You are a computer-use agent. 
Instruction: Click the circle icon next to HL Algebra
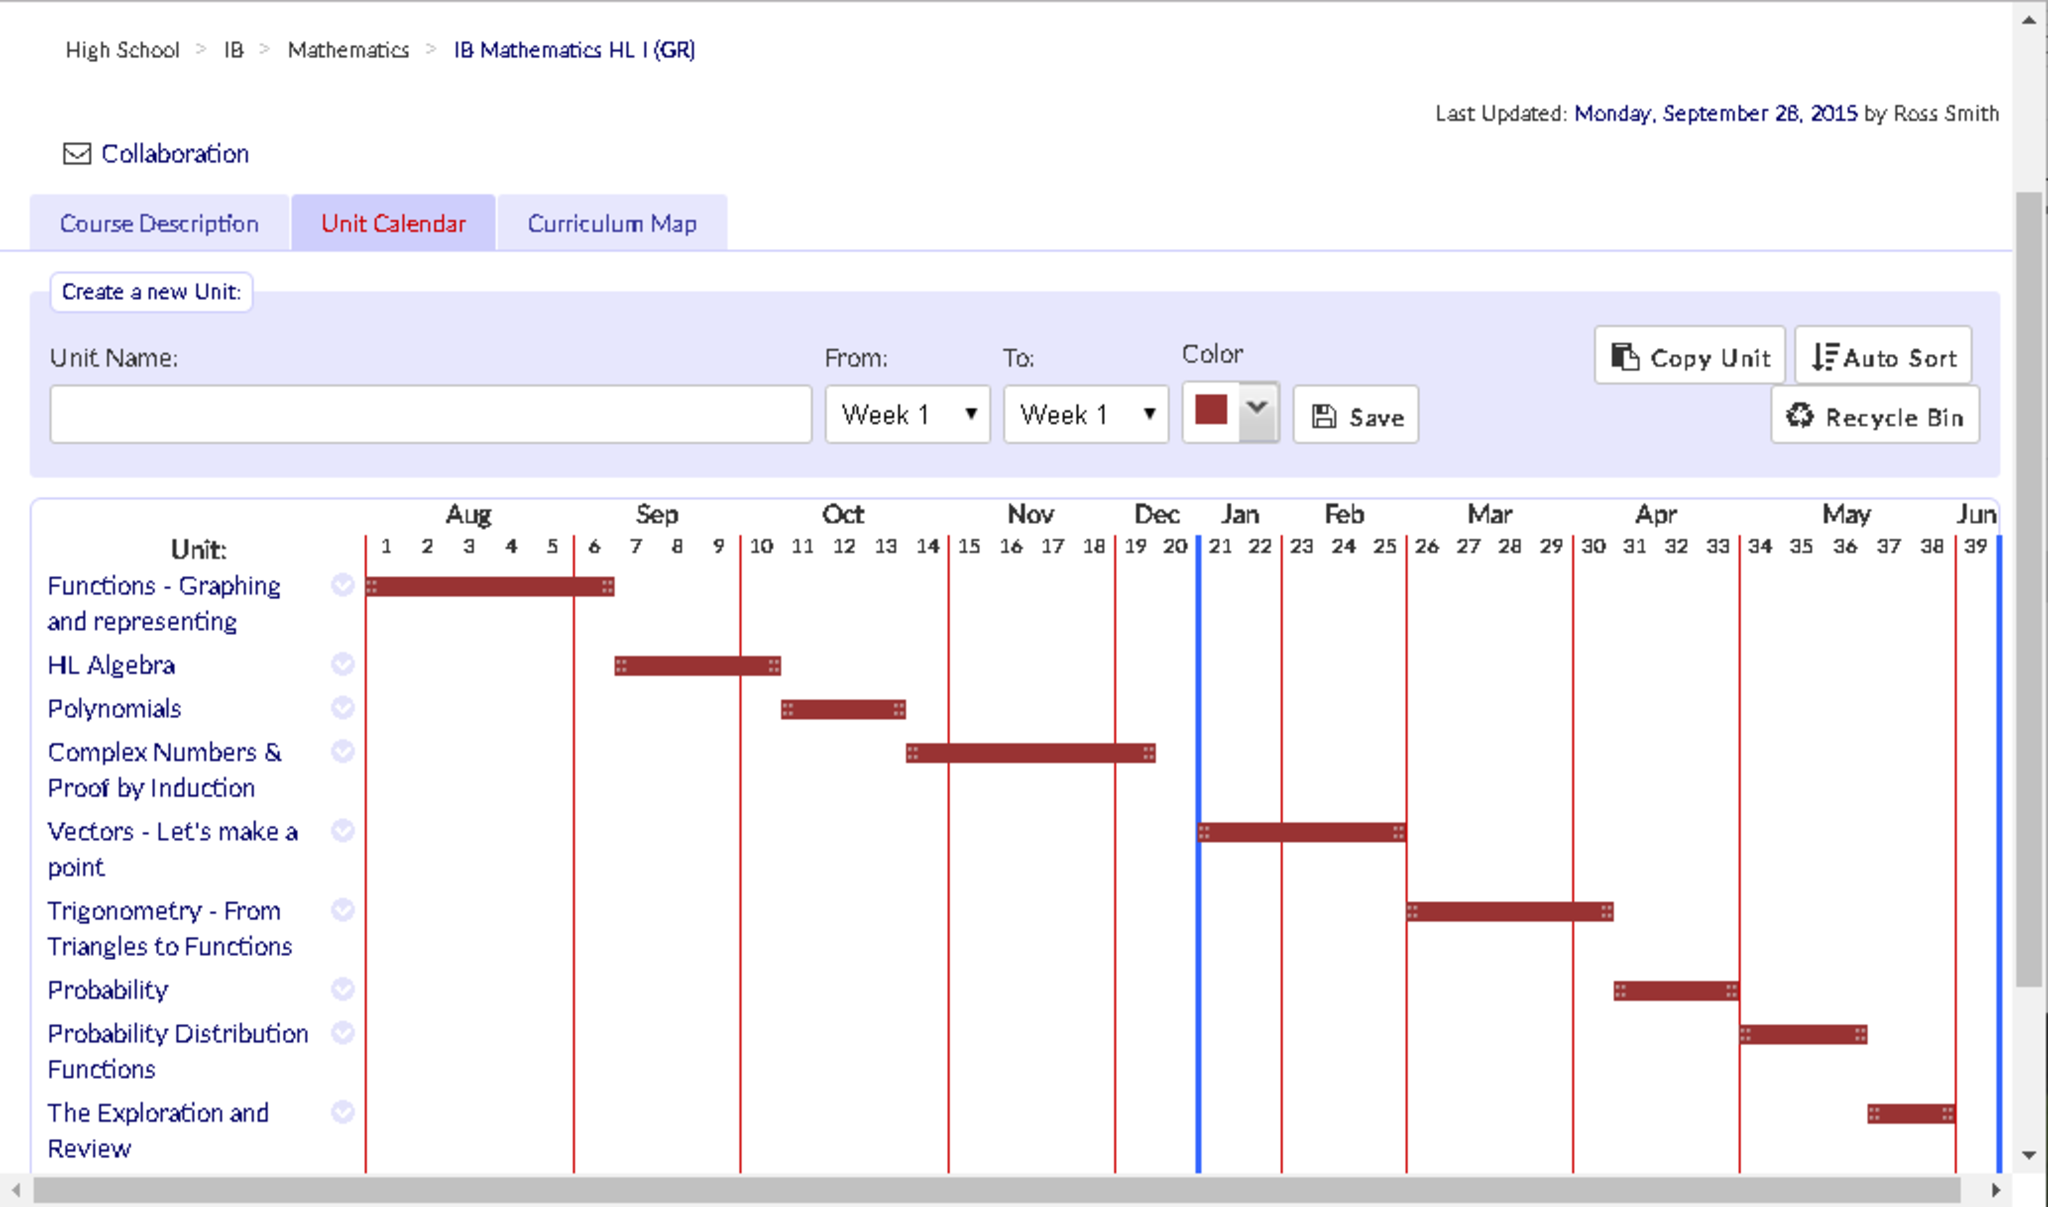coord(343,664)
